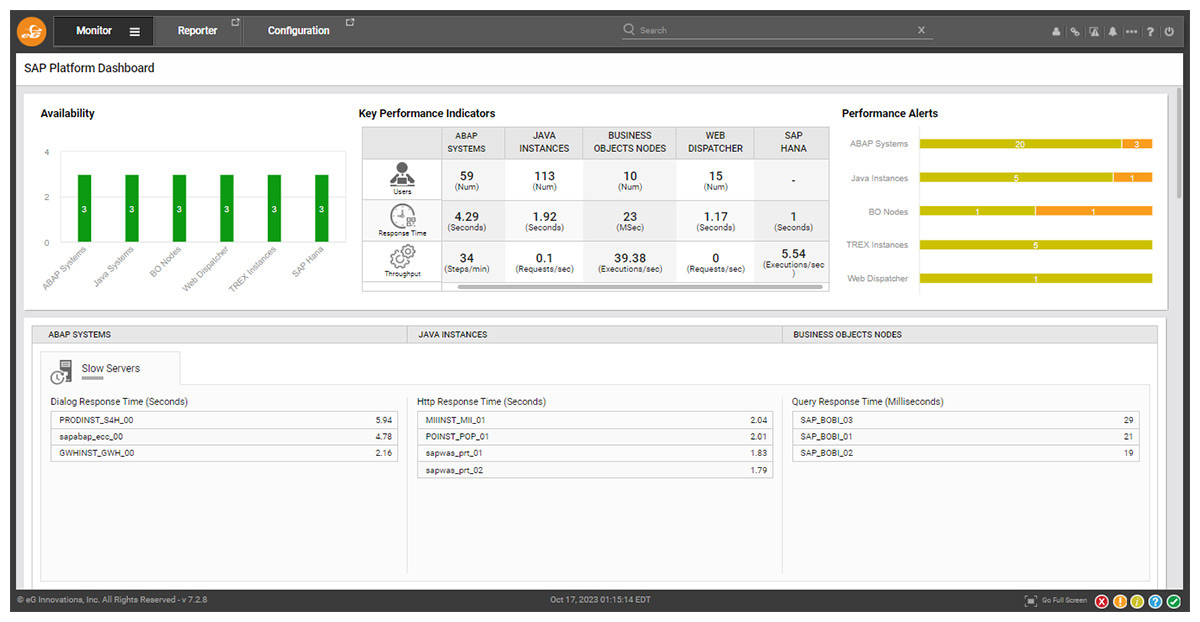Click the Java Systems availability bar
This screenshot has width=1200, height=622.
(x=132, y=208)
